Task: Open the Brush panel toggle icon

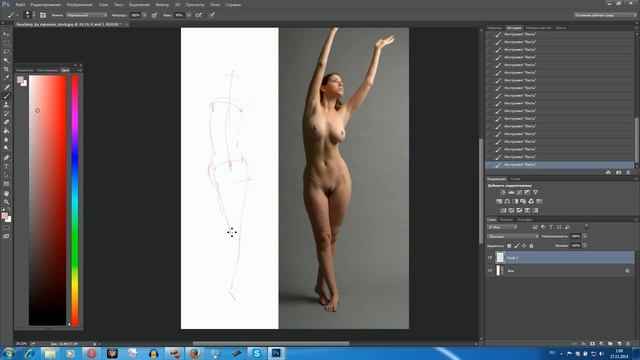Action: (43, 15)
